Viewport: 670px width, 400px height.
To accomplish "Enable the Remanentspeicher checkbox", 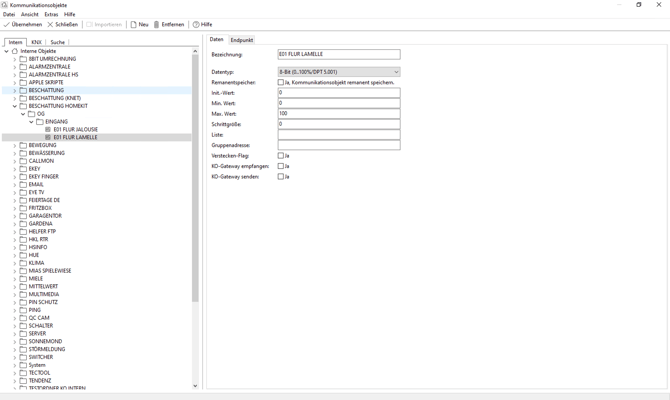I will pyautogui.click(x=281, y=83).
